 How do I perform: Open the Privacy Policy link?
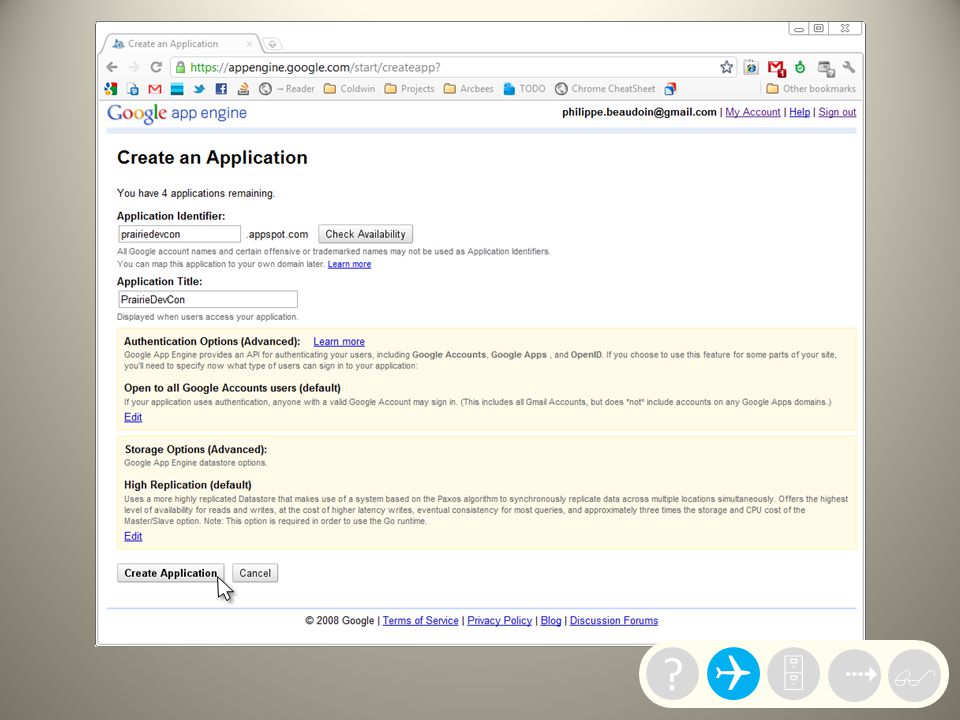tap(500, 620)
